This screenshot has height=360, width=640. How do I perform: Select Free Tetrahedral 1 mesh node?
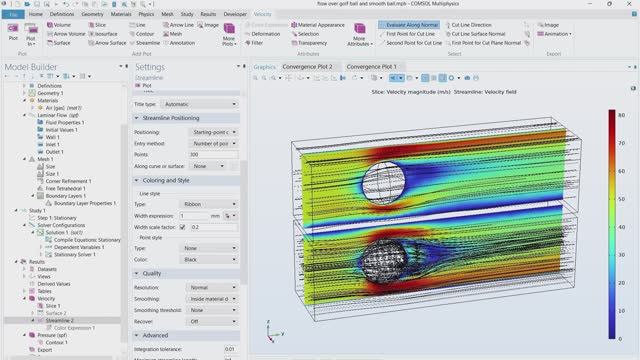click(65, 189)
